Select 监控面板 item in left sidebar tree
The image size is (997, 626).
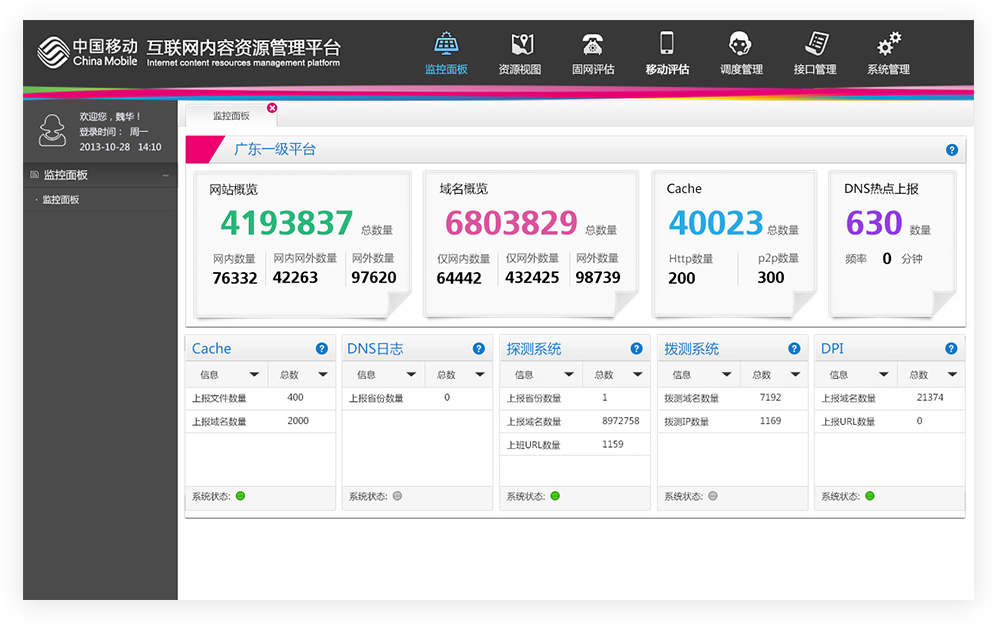pyautogui.click(x=61, y=200)
